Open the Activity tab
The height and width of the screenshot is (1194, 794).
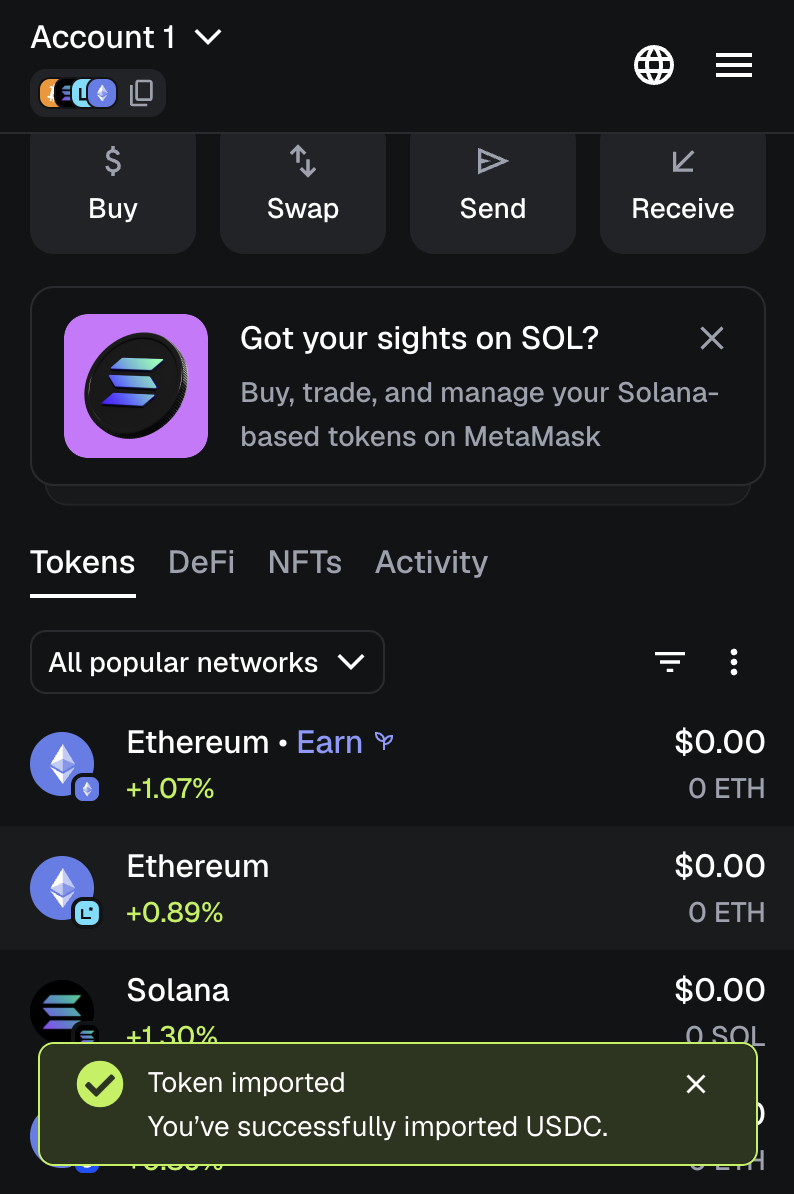point(431,562)
